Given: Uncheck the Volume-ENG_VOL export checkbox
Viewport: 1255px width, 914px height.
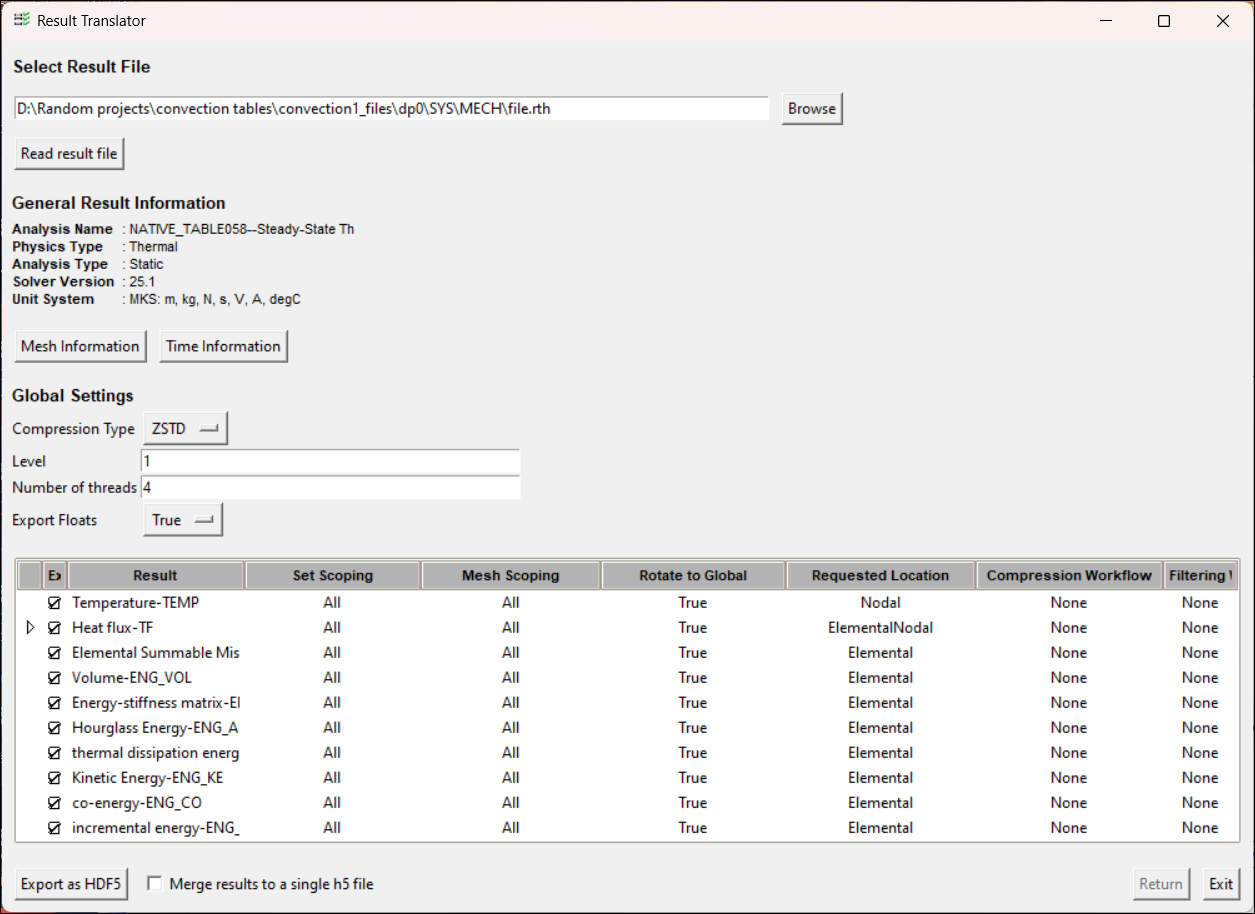Looking at the screenshot, I should click(54, 677).
